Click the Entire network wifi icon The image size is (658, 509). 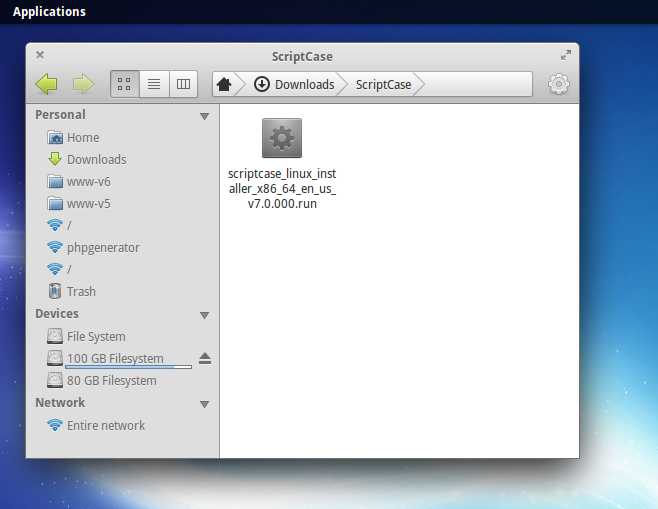[55, 425]
